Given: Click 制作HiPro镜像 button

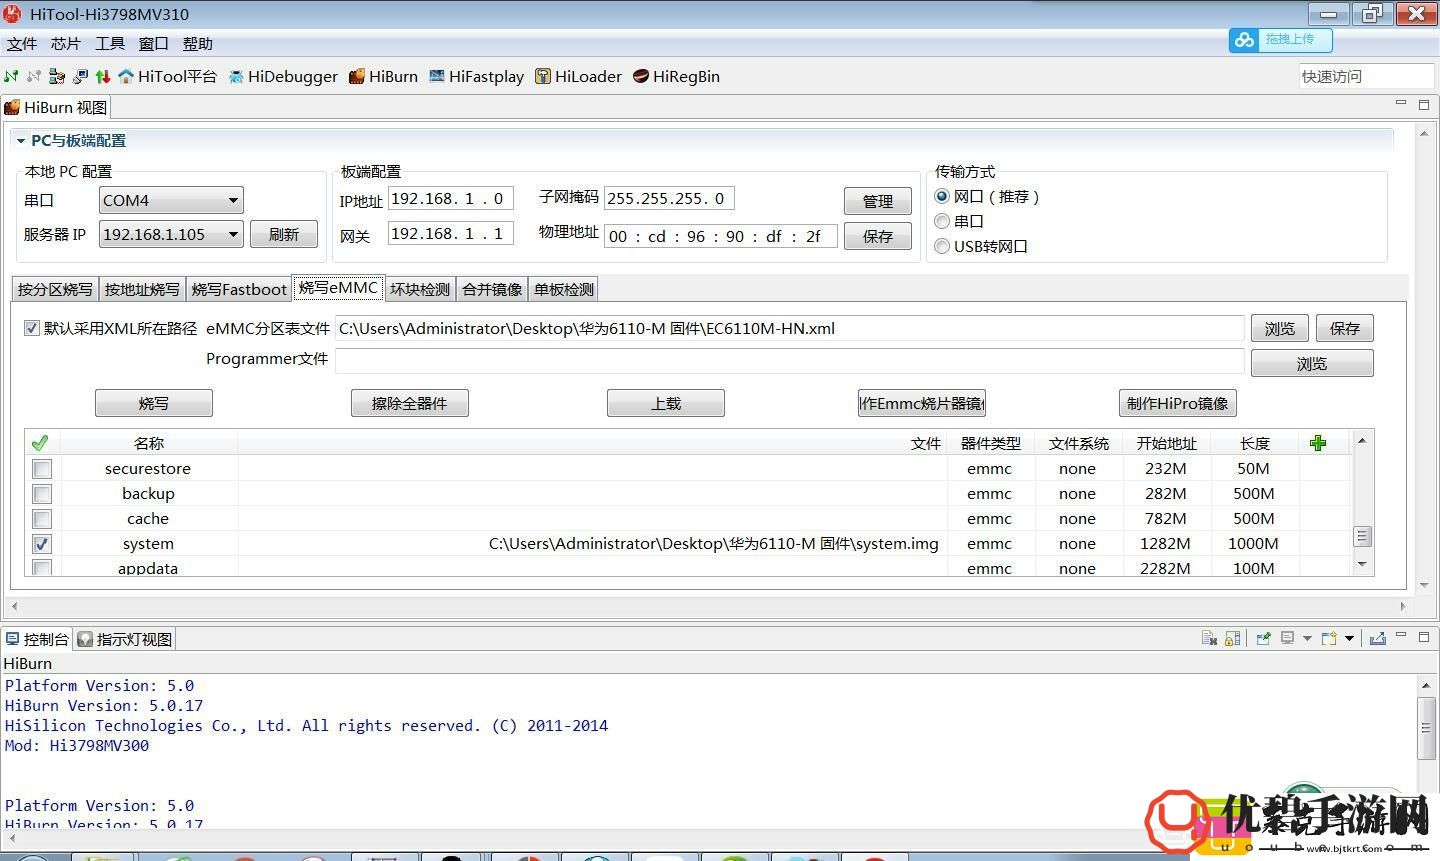Looking at the screenshot, I should (x=1177, y=403).
